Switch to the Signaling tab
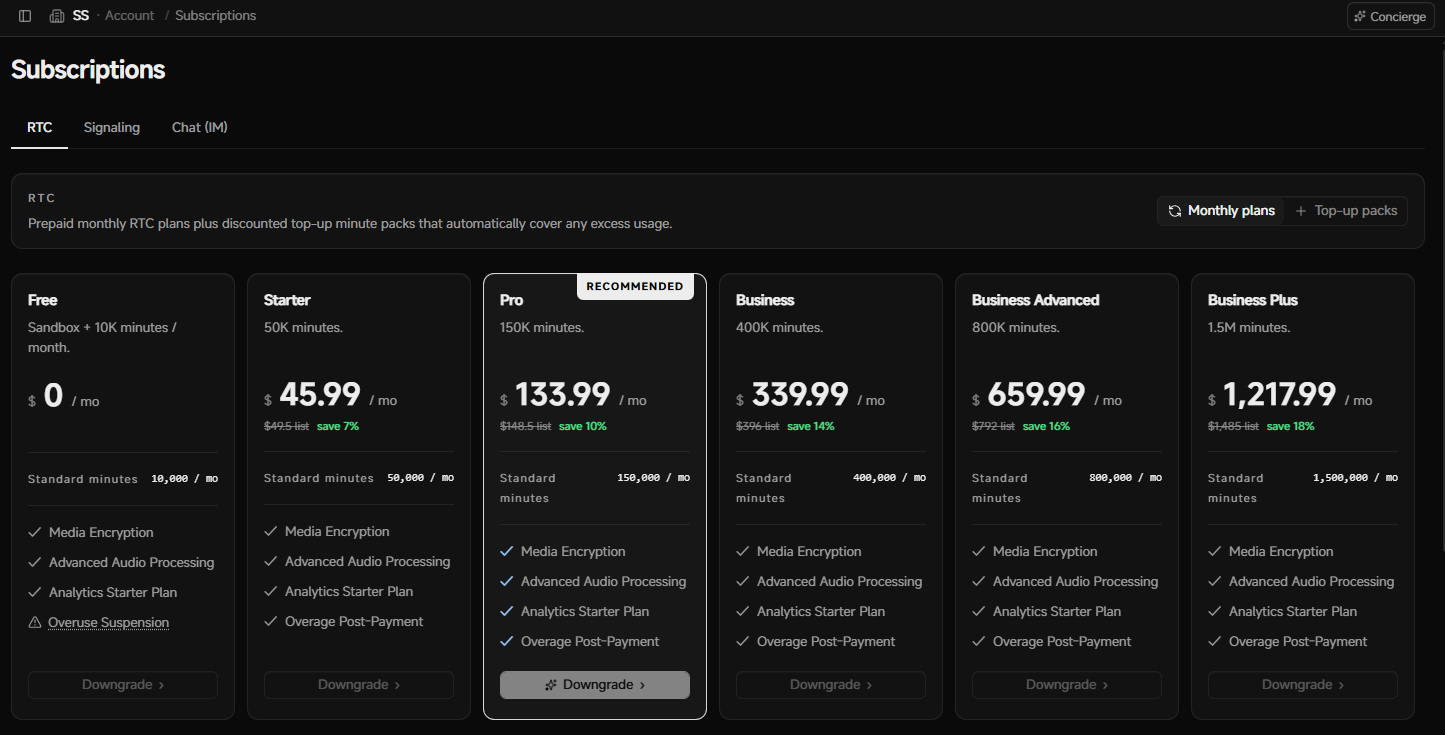This screenshot has width=1445, height=735. [112, 128]
